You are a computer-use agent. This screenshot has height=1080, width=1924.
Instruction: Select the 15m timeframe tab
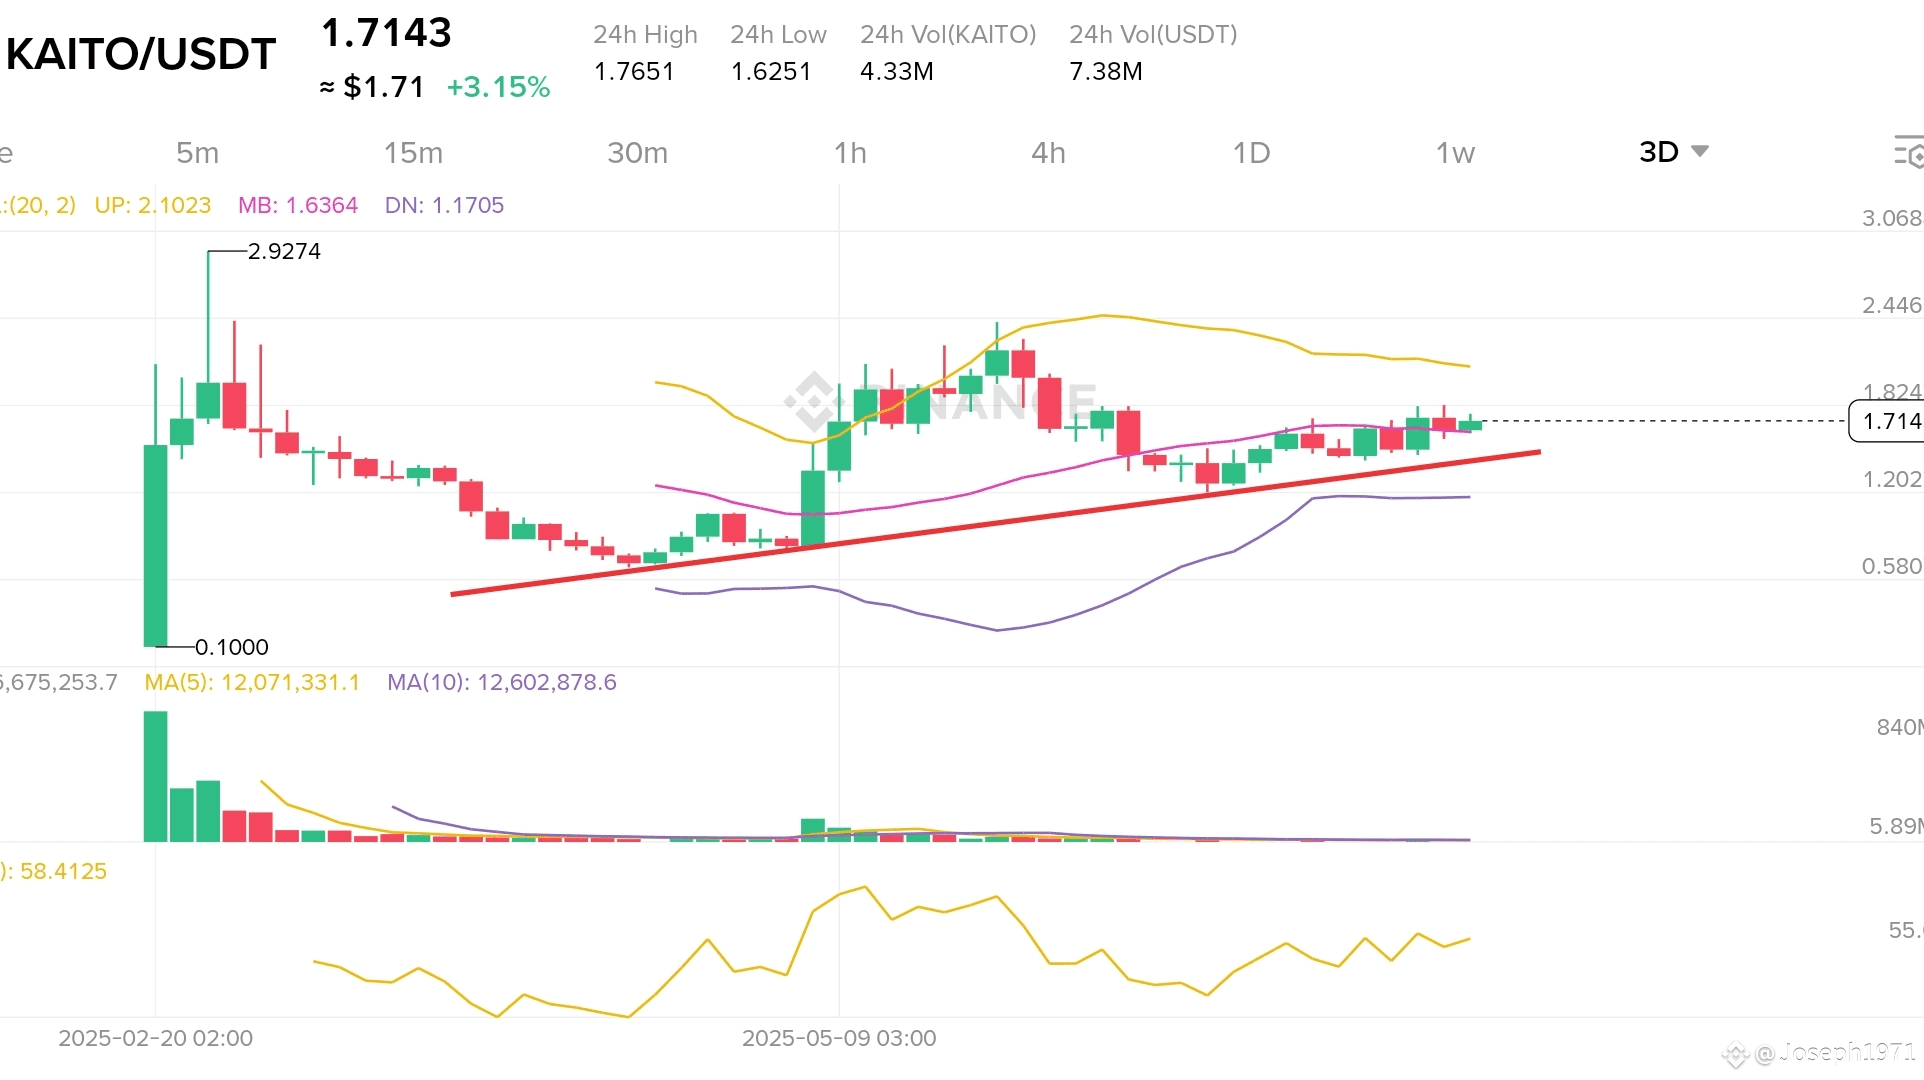(413, 153)
